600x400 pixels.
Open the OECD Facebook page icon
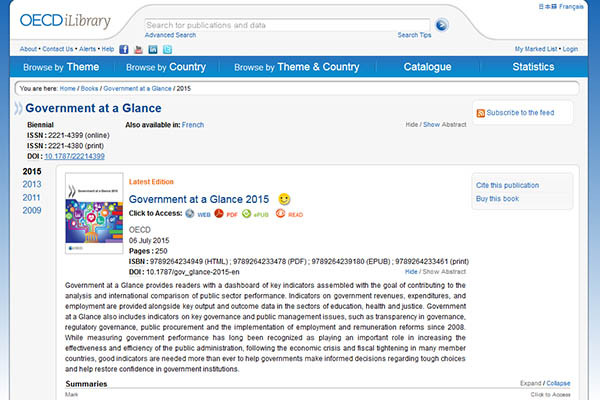tap(124, 49)
